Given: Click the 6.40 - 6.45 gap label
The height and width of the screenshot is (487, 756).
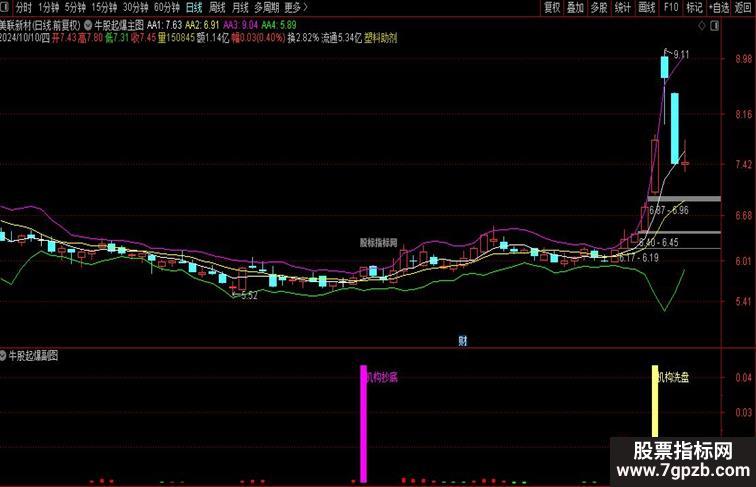Looking at the screenshot, I should [659, 242].
